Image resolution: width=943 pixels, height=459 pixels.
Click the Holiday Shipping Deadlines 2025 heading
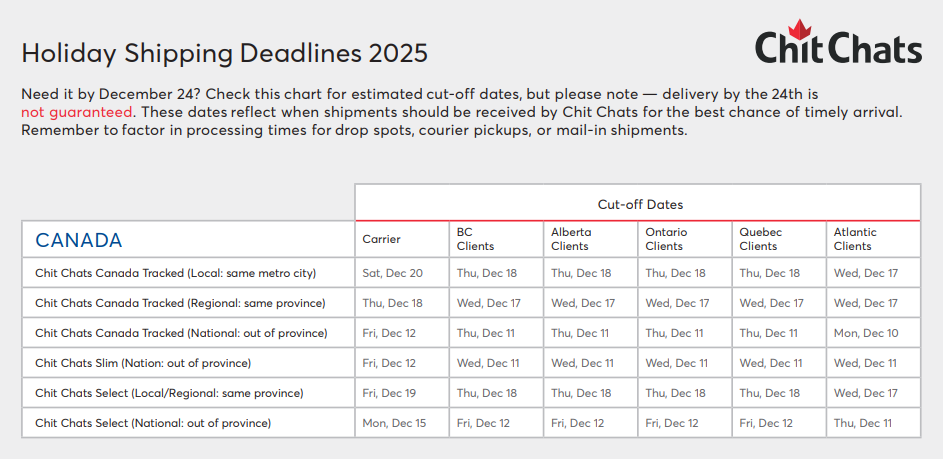point(225,53)
